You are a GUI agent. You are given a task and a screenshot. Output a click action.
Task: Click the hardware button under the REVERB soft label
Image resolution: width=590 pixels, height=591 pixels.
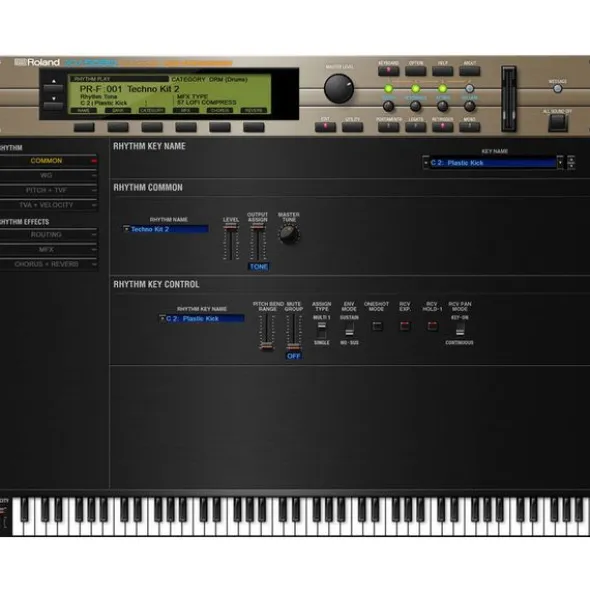click(254, 127)
